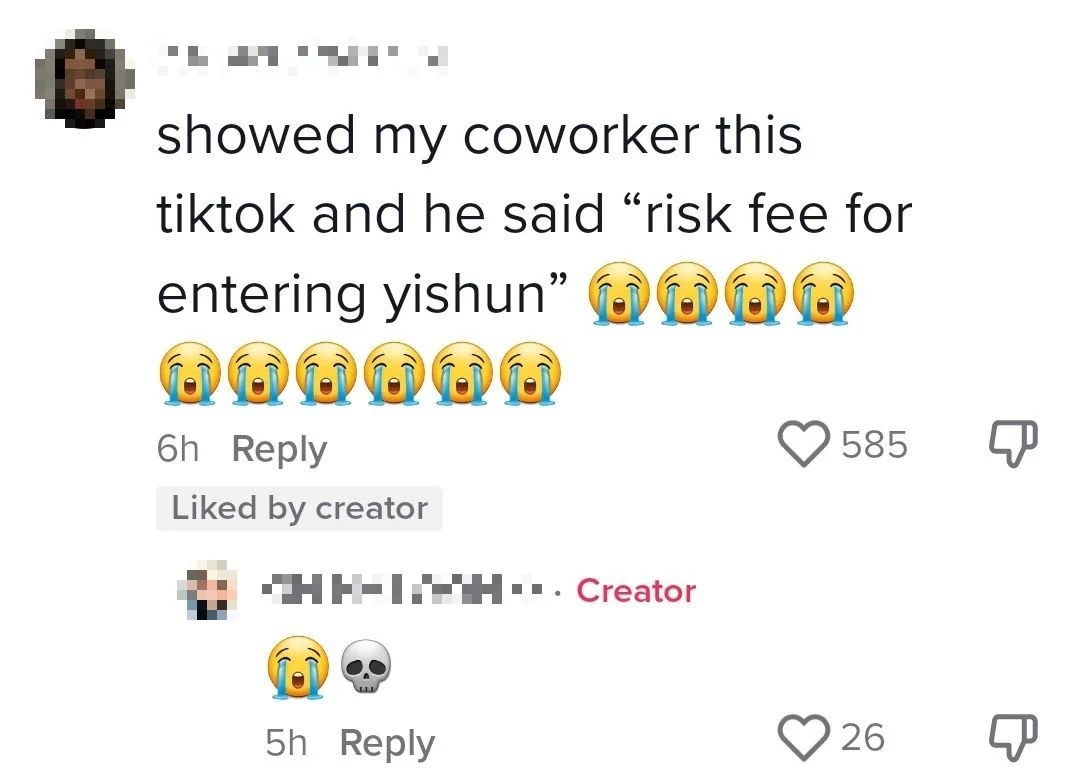This screenshot has width=1080, height=784.
Task: Click the crying emoji in creator's reply
Action: (298, 667)
